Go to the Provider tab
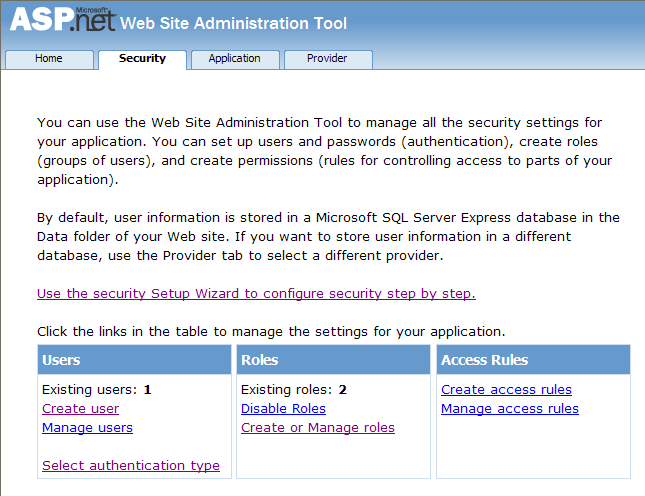Screen dimensions: 645x496 point(327,59)
